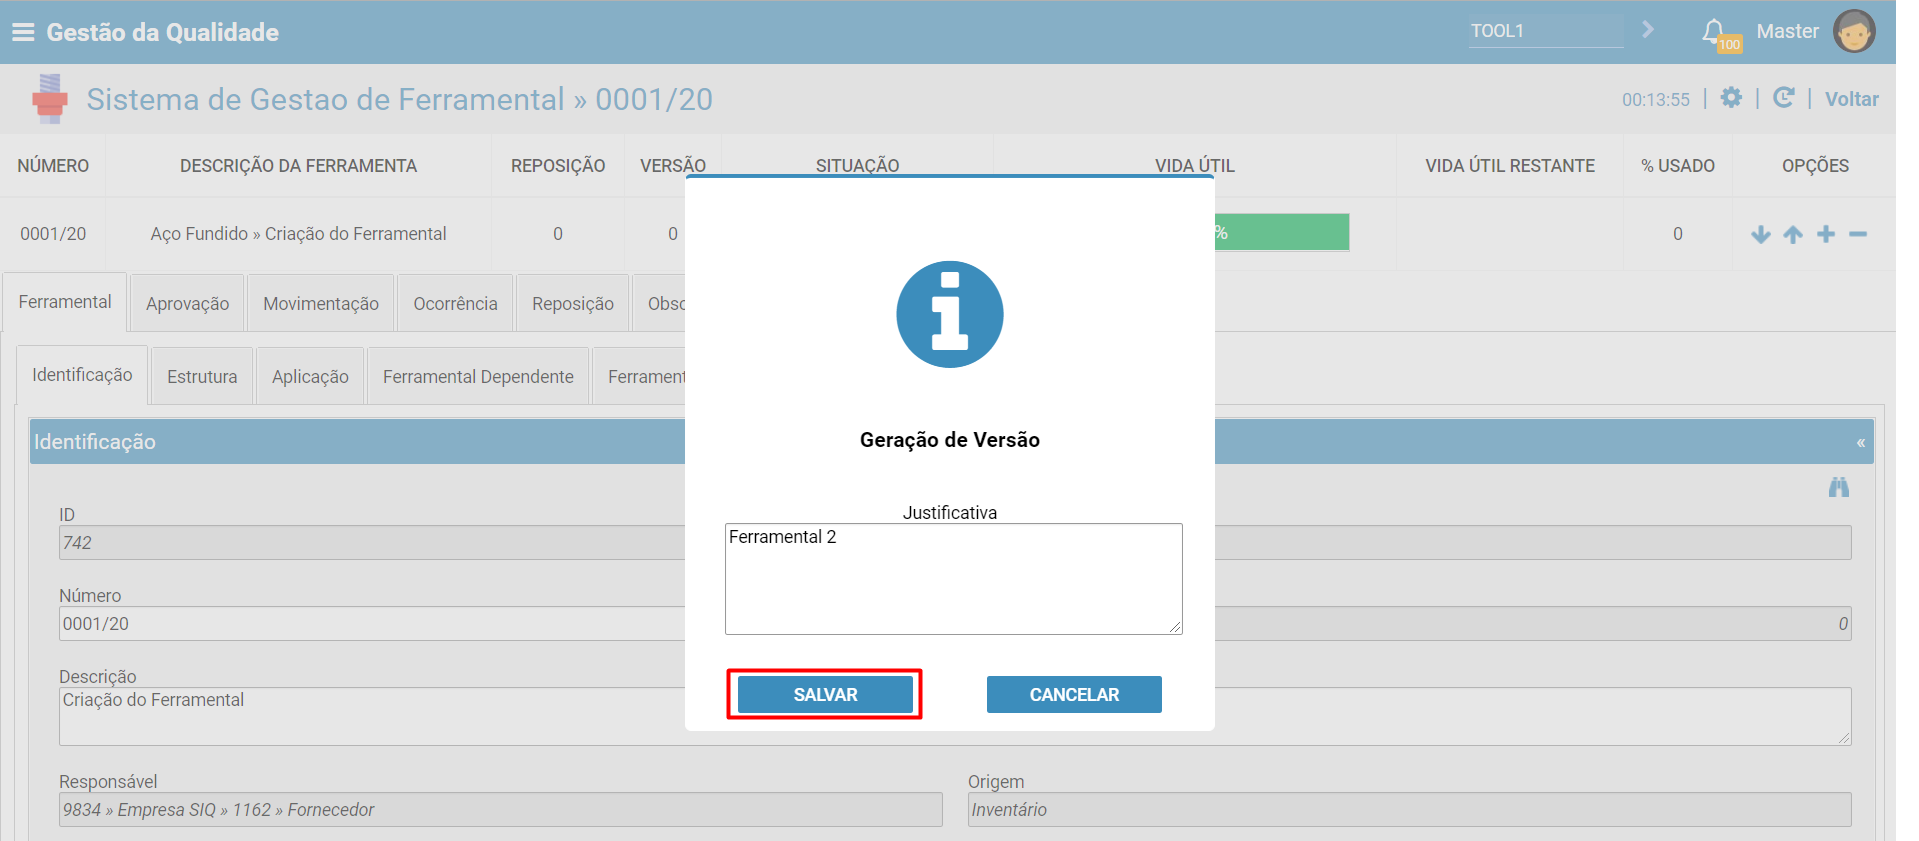The image size is (1919, 841).
Task: Open the Reposição tab
Action: pos(573,304)
